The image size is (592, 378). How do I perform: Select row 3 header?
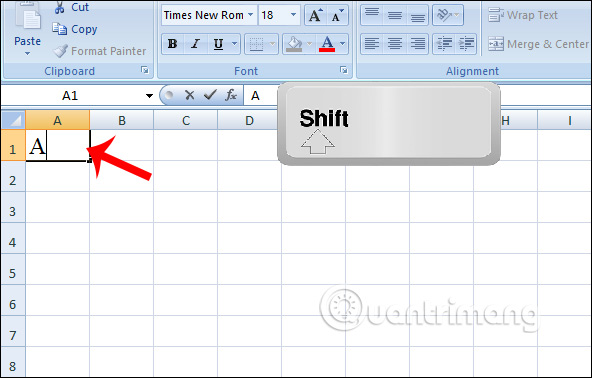pyautogui.click(x=13, y=207)
